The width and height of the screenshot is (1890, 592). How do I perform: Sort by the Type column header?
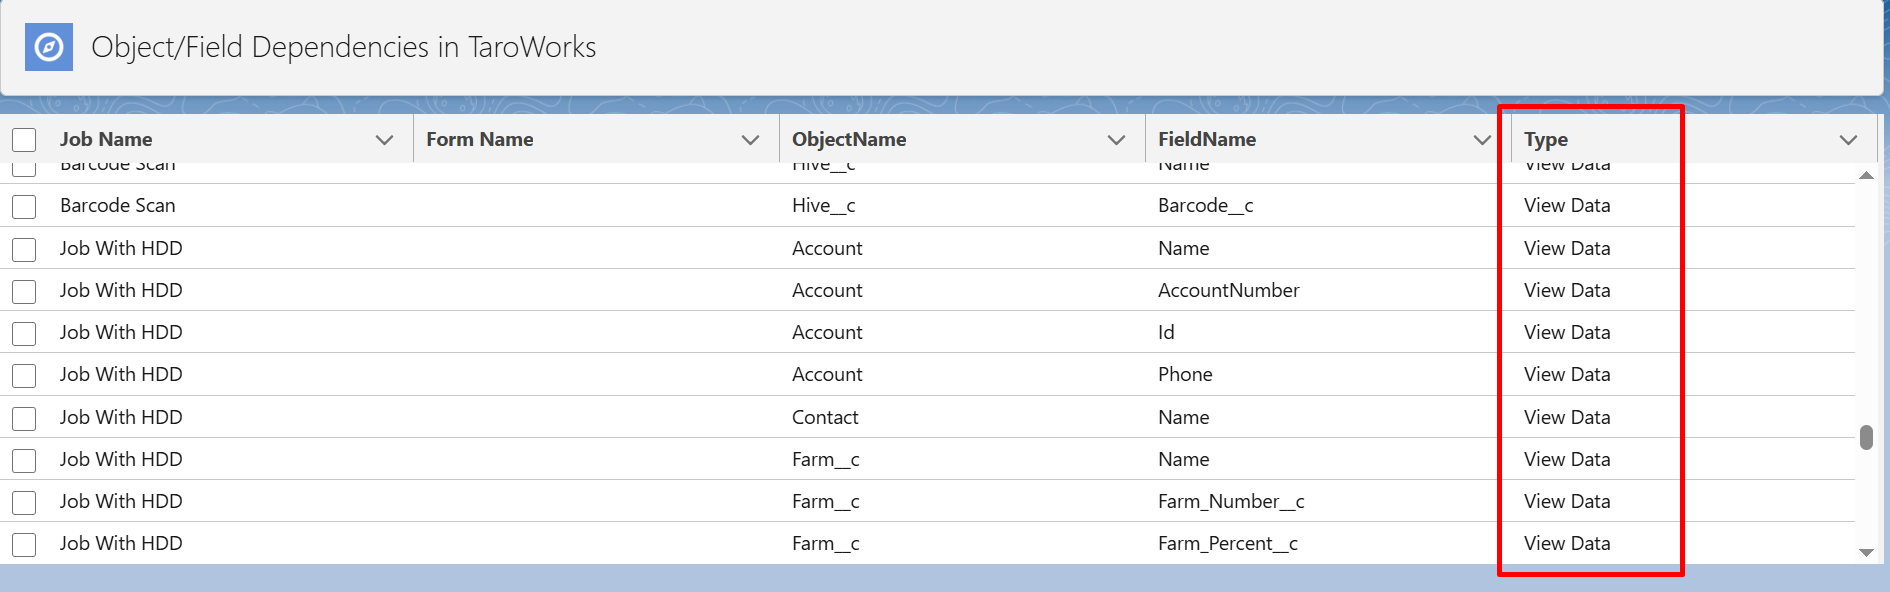pyautogui.click(x=1546, y=140)
